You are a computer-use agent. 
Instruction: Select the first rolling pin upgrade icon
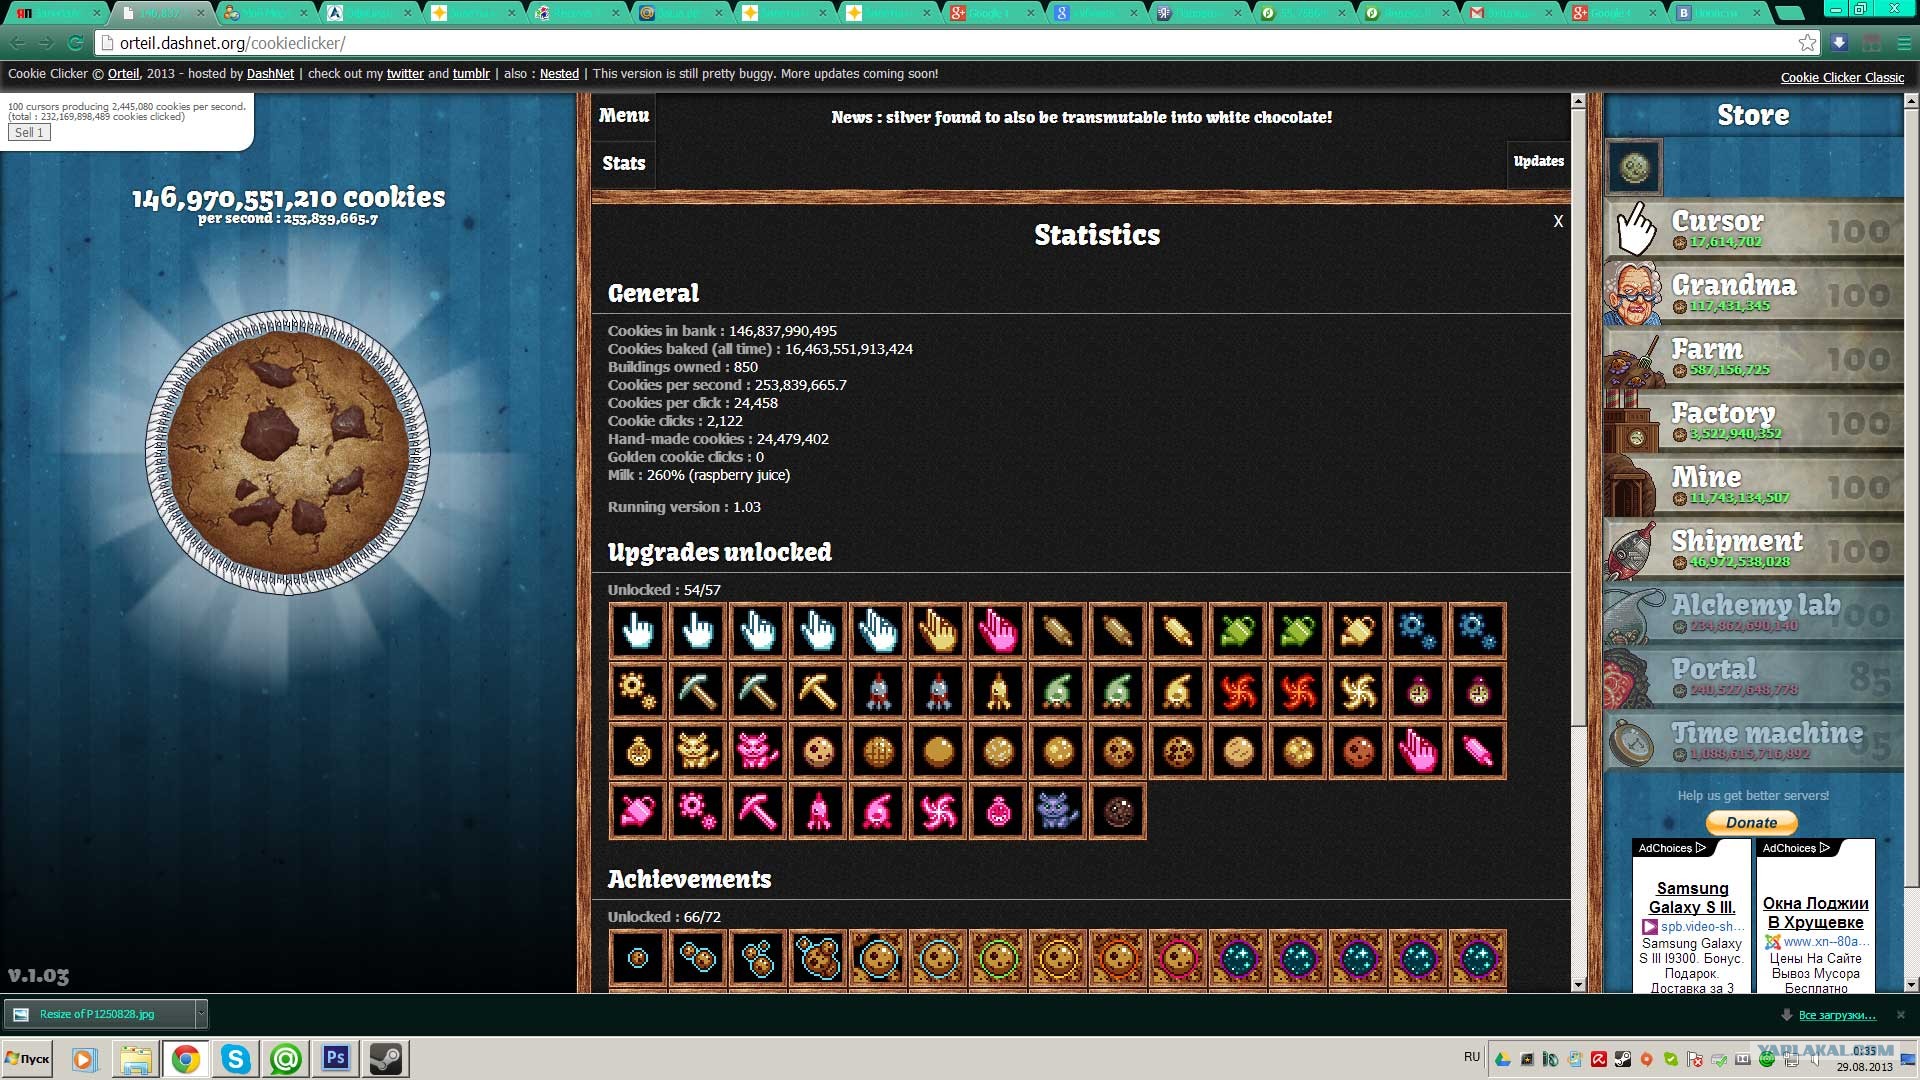point(1058,631)
